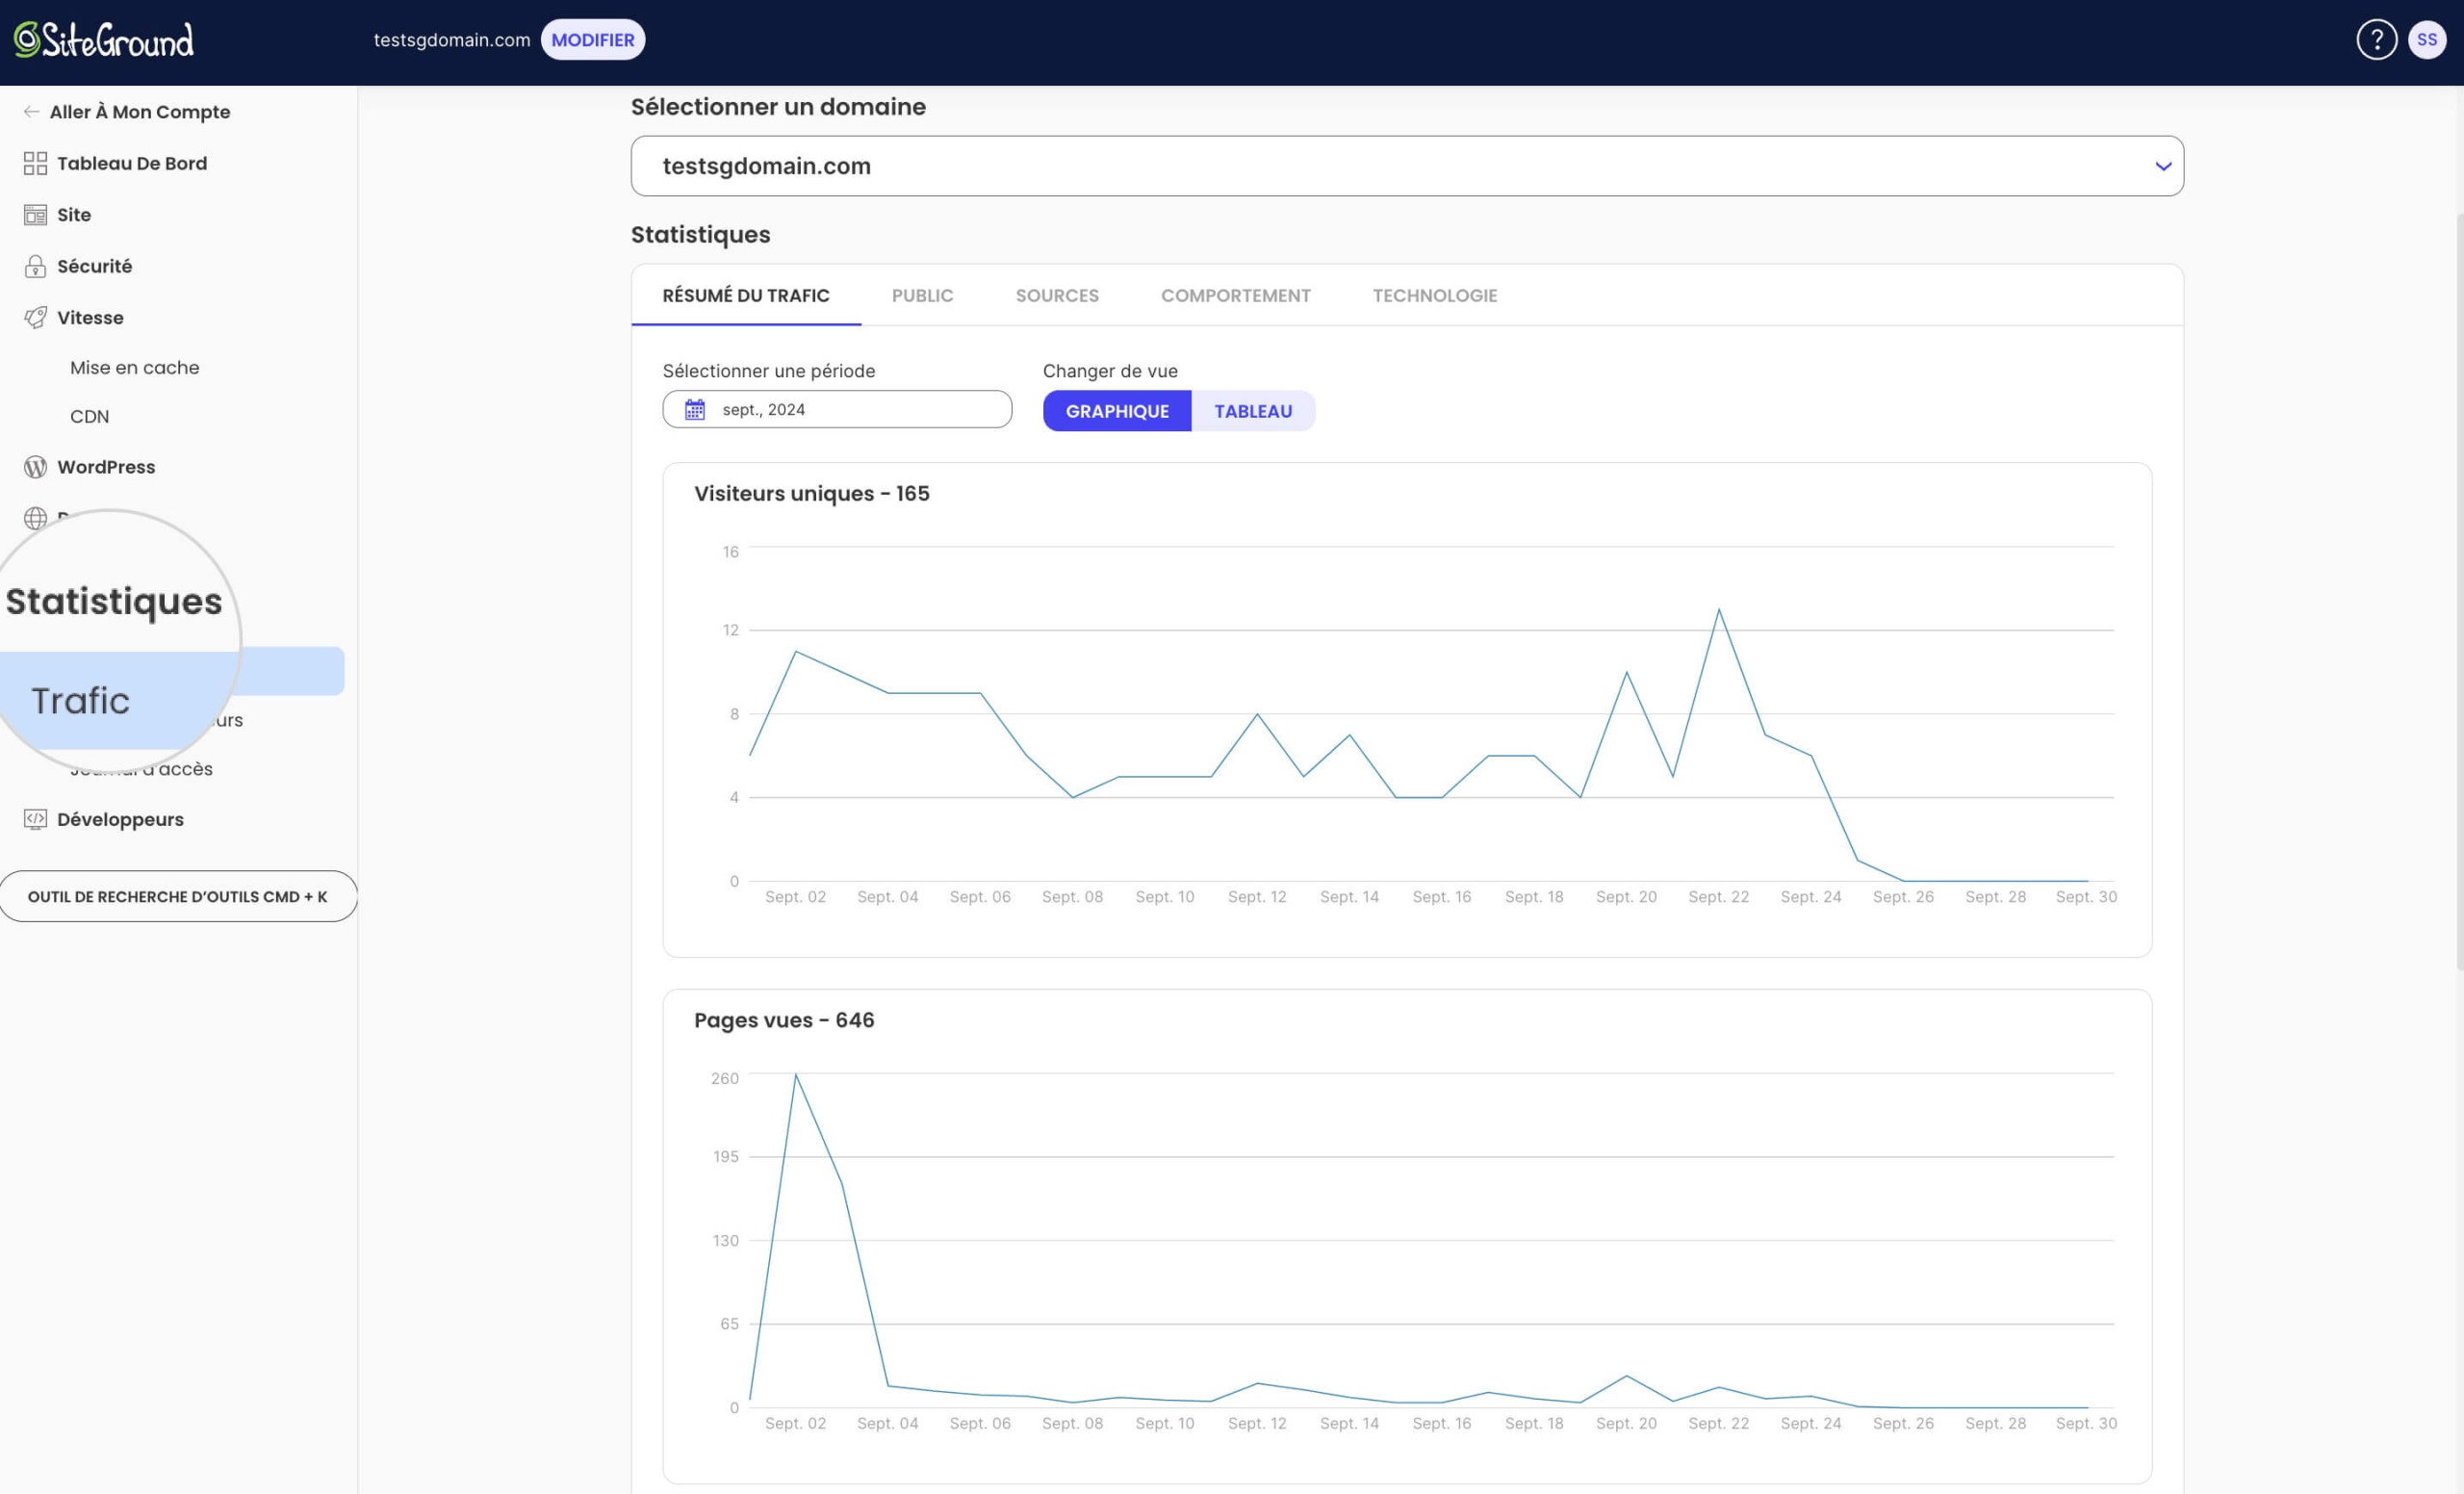Screen dimensions: 2464x1494
Task: Switch view to Tableau
Action: click(1253, 411)
